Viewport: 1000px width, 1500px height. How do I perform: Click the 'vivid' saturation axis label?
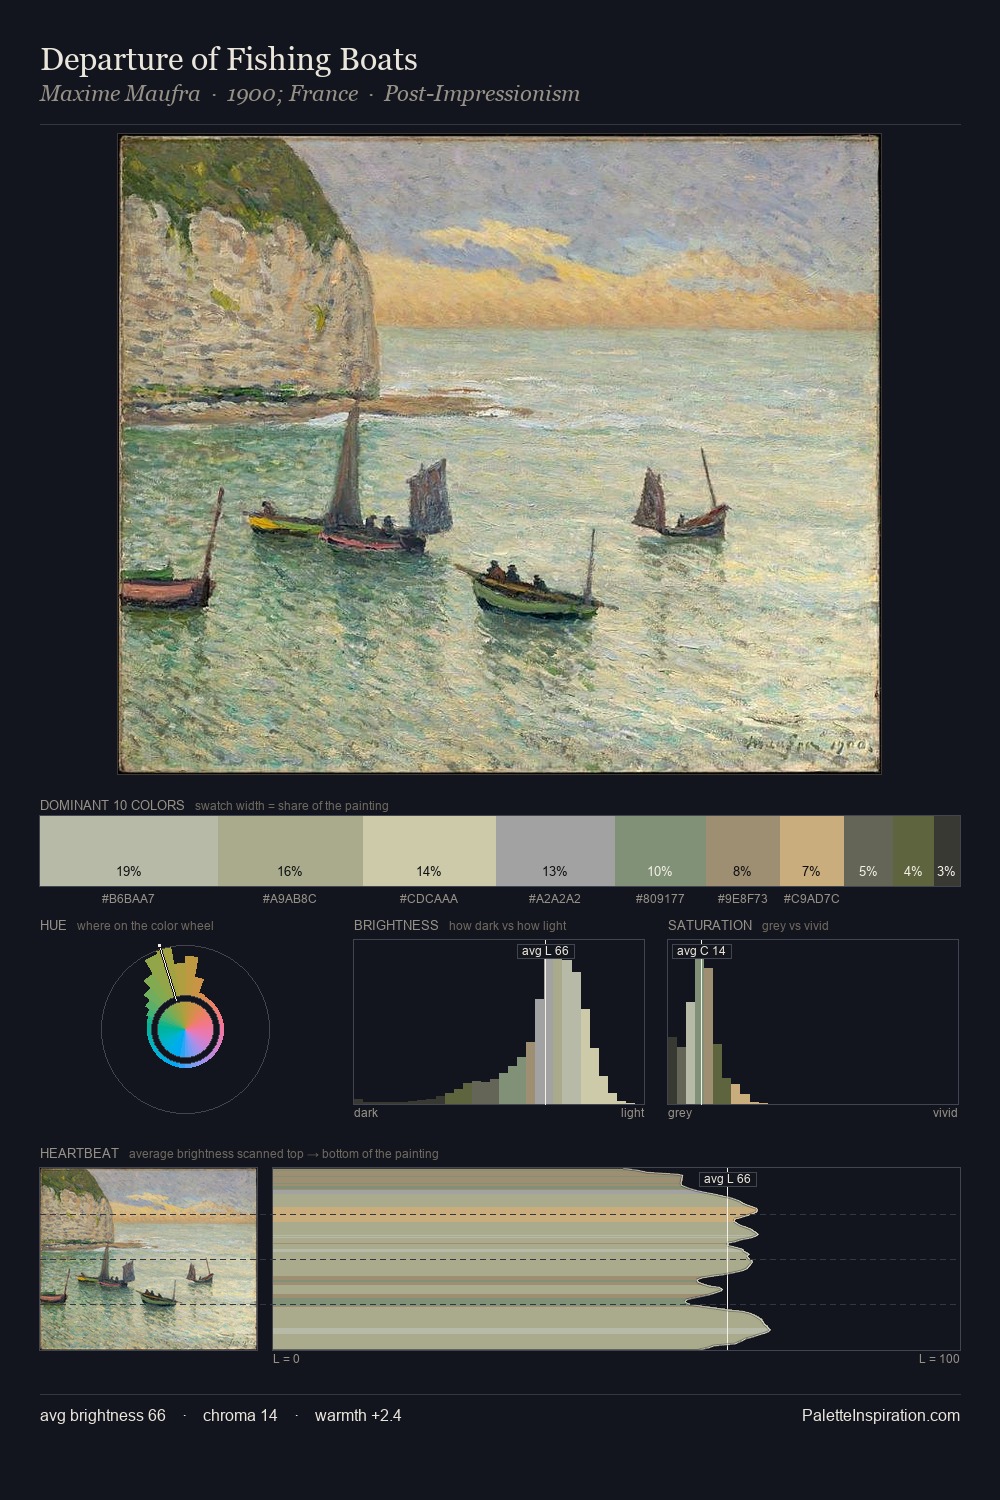(x=945, y=1113)
